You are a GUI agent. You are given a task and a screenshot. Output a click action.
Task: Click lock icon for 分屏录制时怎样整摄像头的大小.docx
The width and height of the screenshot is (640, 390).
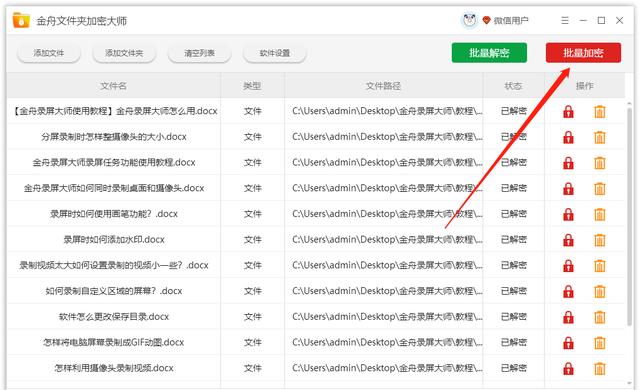tap(568, 137)
